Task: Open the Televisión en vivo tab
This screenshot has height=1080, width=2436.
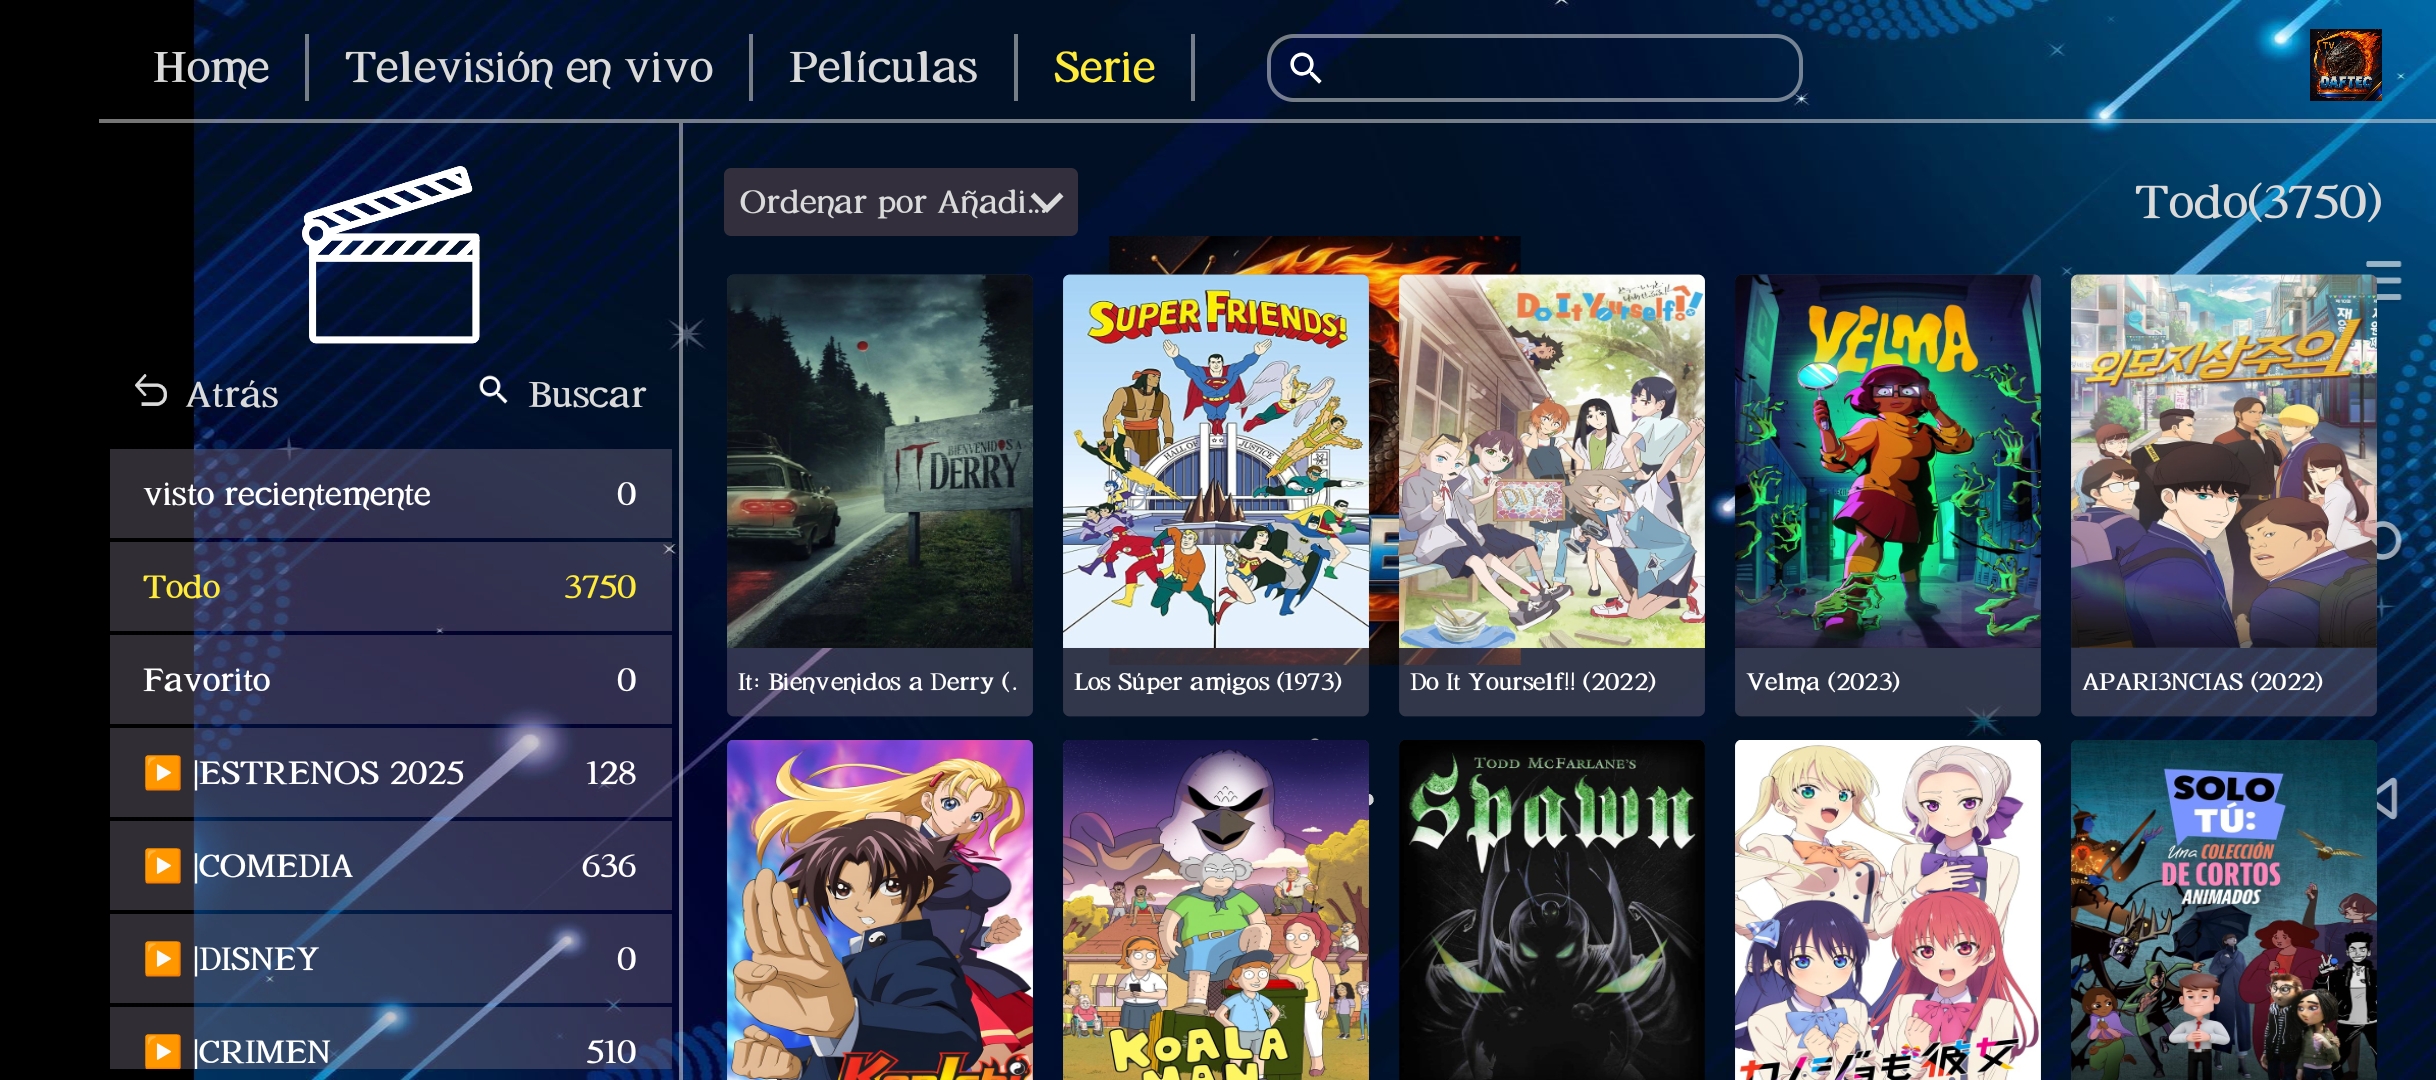Action: tap(529, 68)
